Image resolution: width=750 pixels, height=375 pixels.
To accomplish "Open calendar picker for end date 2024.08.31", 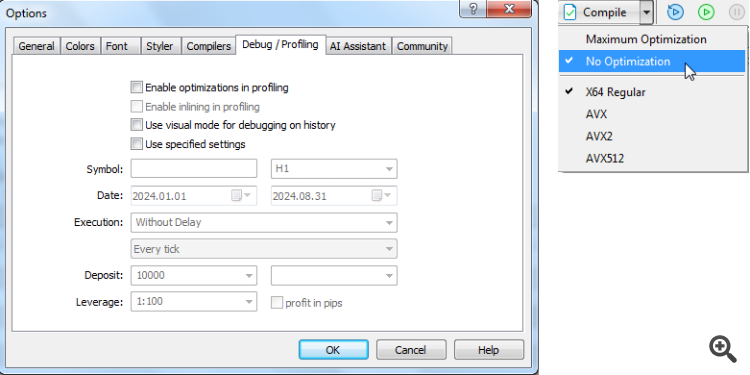I will point(380,196).
